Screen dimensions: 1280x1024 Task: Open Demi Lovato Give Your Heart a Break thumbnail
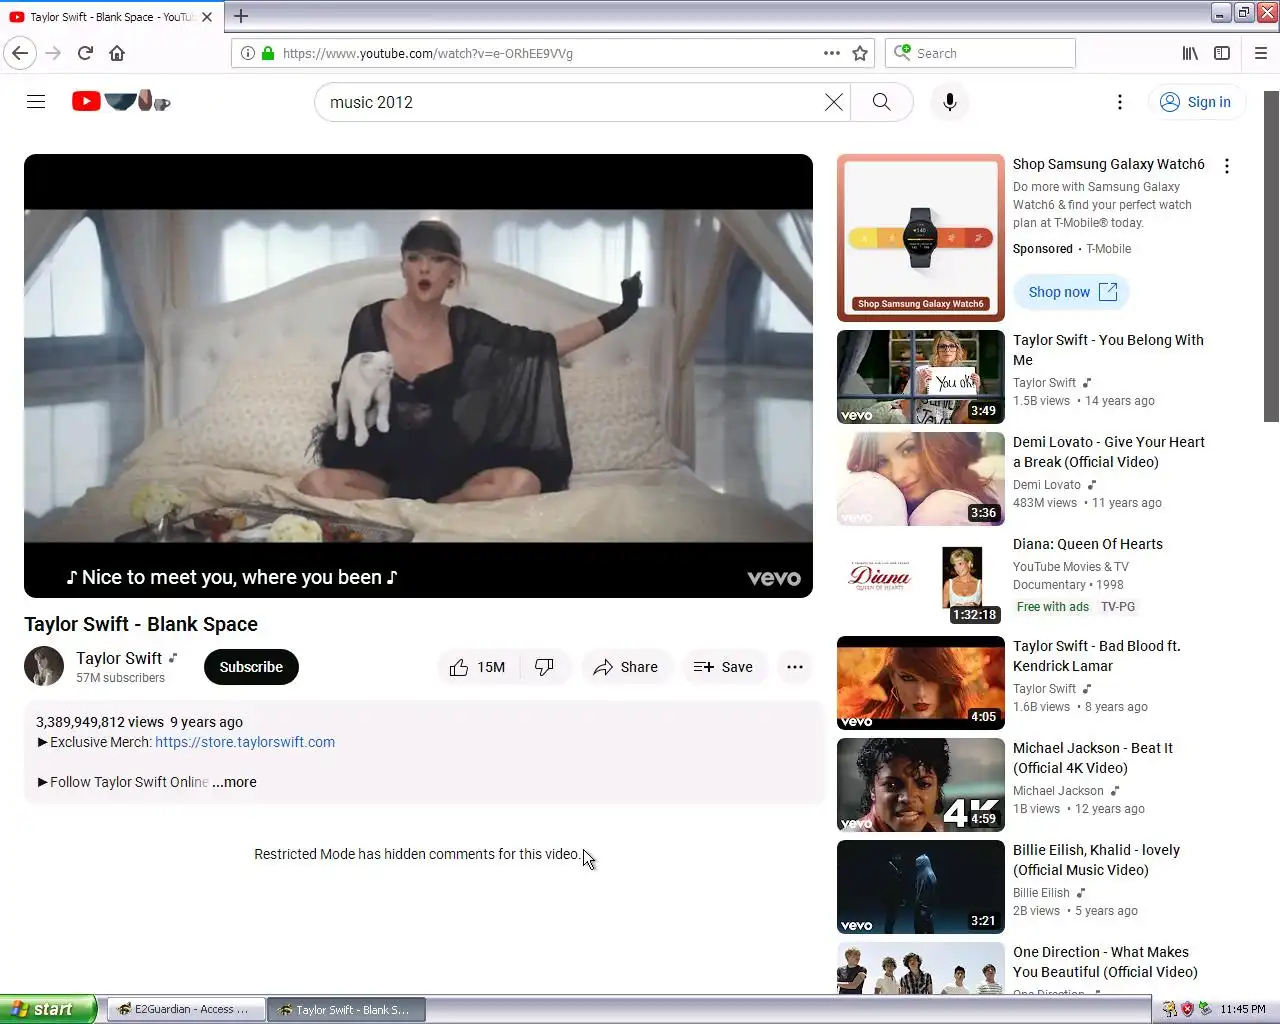(x=921, y=479)
